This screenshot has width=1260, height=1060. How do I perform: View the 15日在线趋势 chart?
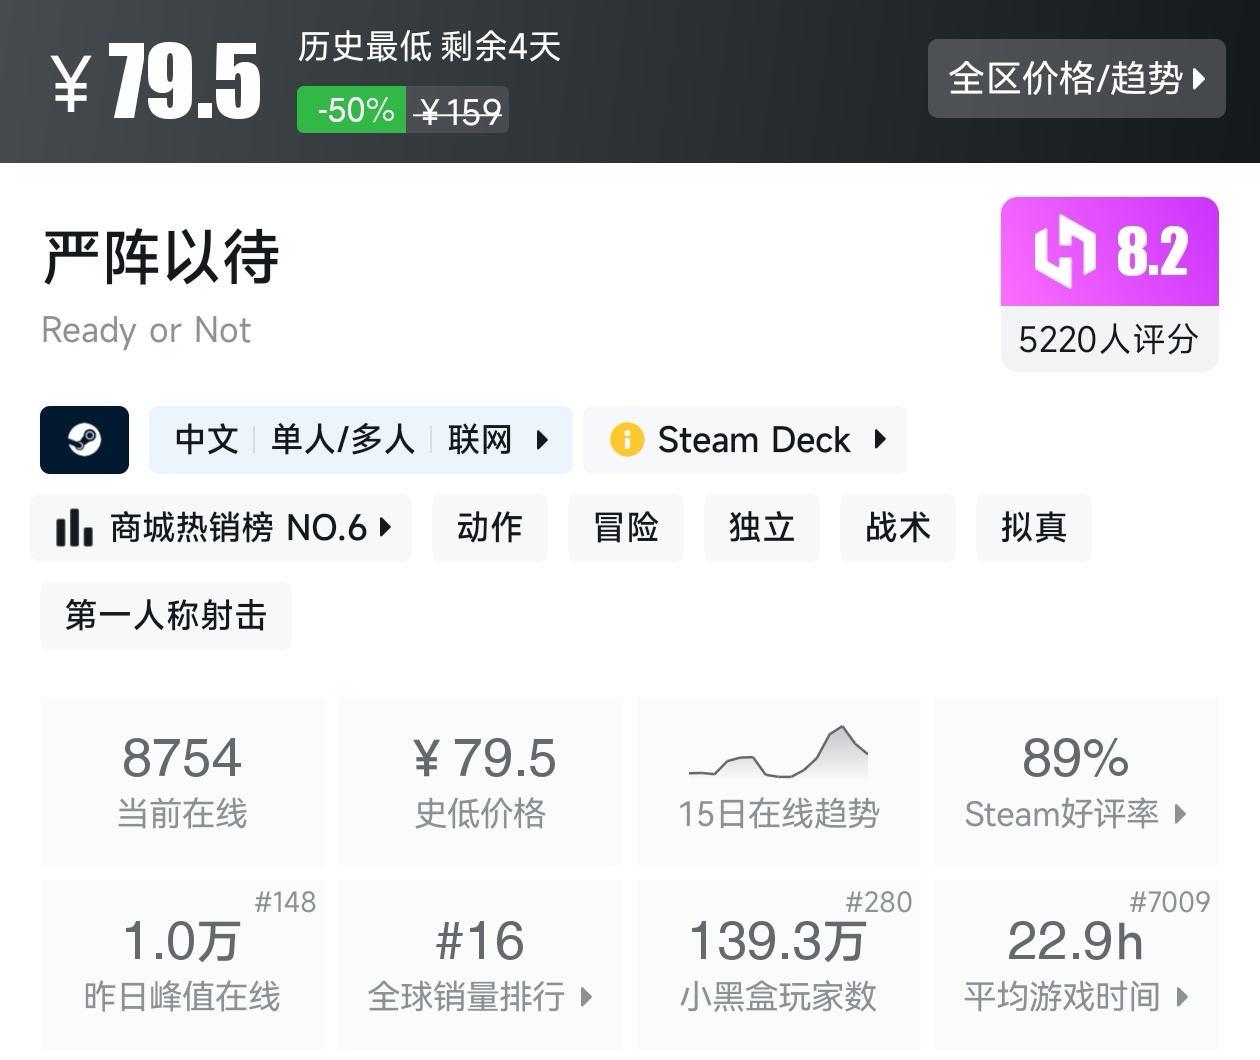click(x=778, y=781)
